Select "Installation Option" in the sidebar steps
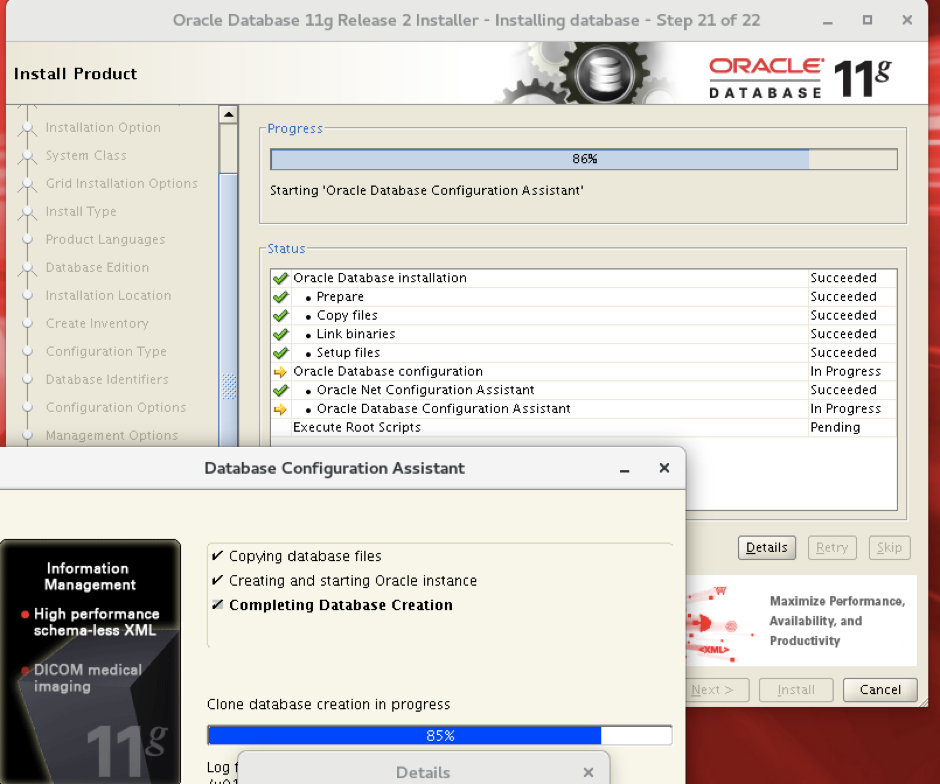 point(103,127)
